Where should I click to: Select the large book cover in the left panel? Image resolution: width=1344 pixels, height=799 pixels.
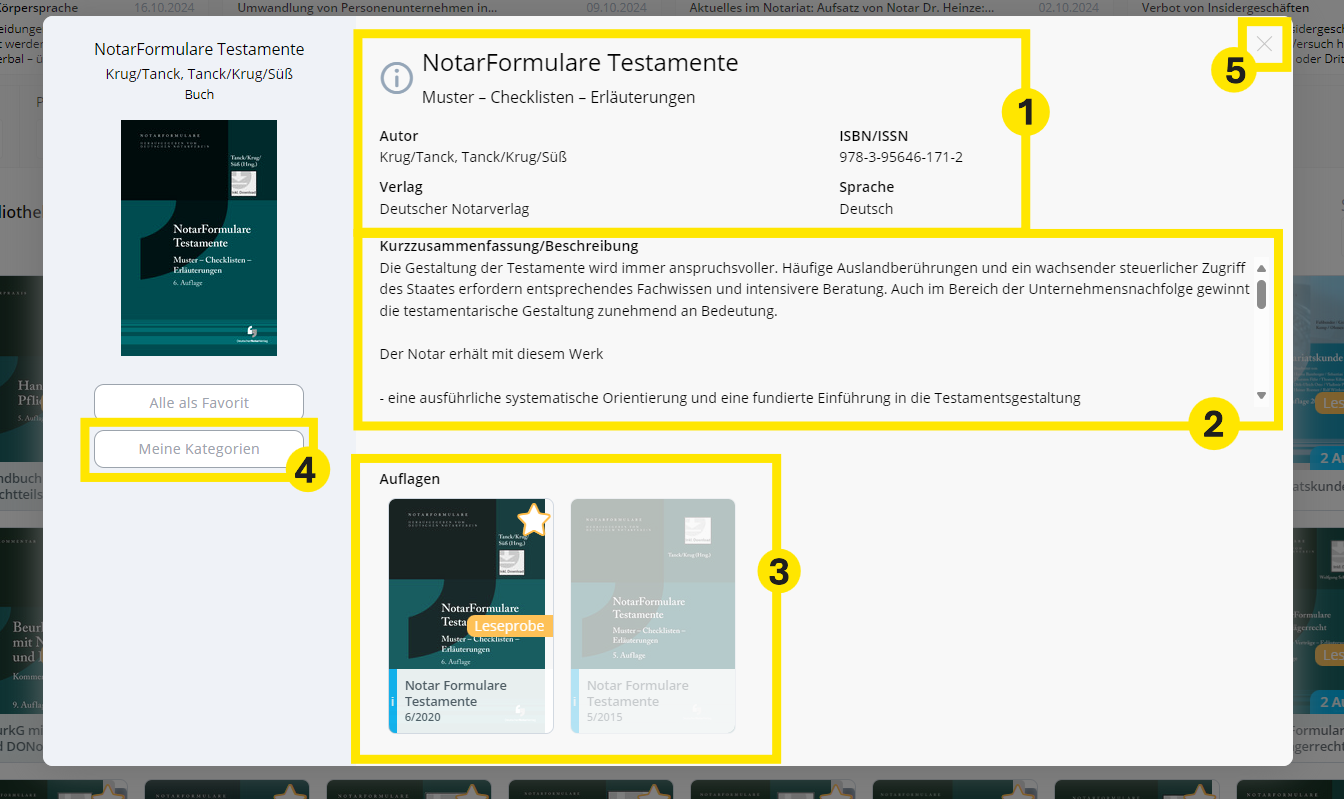[199, 238]
